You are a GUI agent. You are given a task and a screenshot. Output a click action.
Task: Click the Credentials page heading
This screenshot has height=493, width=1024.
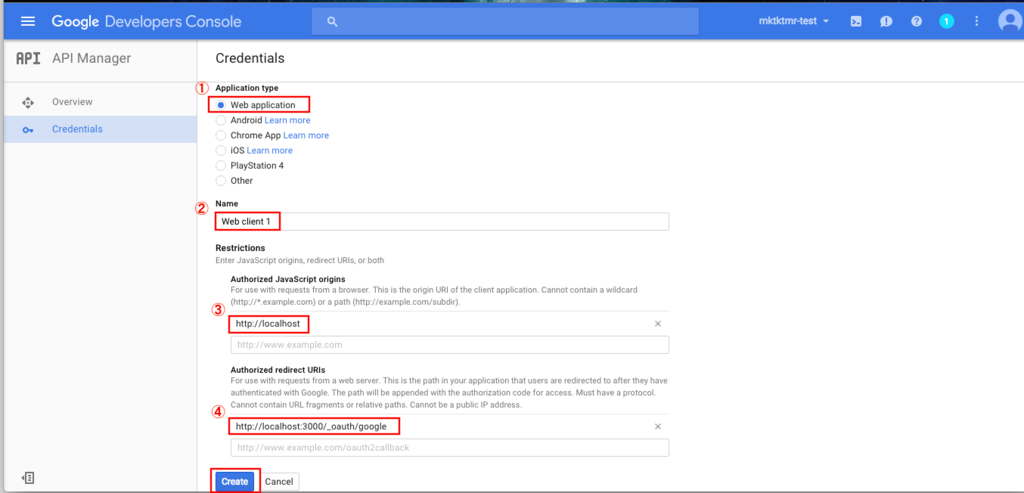(250, 58)
